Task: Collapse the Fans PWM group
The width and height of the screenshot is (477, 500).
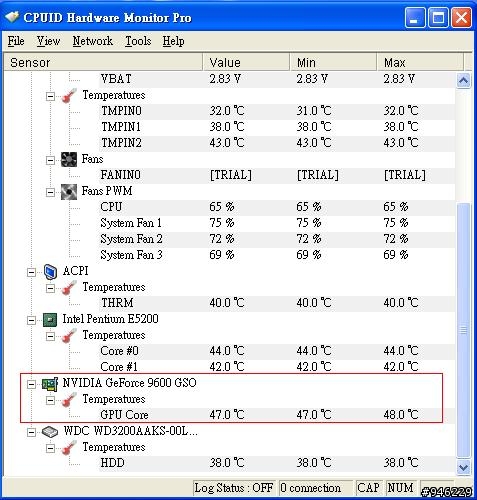Action: coord(50,192)
